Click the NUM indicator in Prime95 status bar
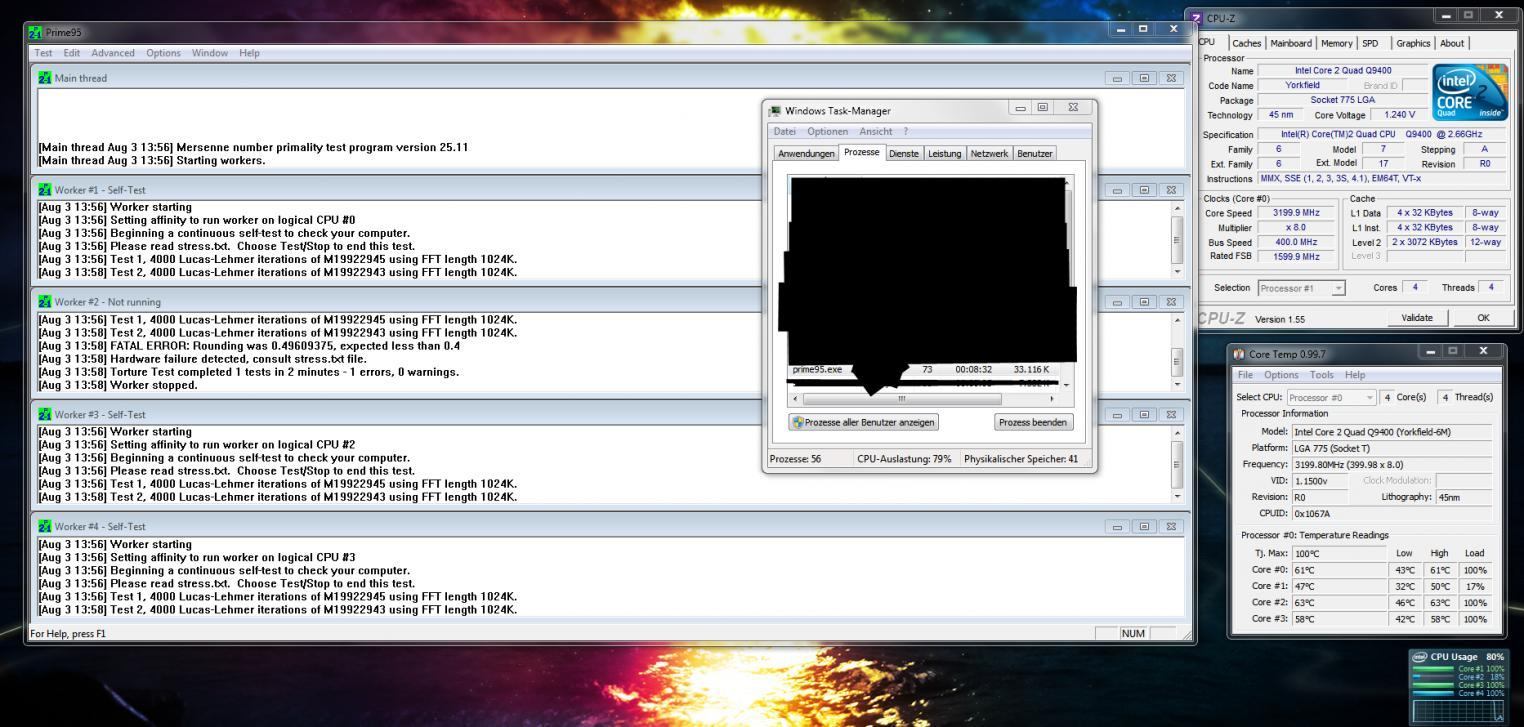The image size is (1524, 727). click(x=1134, y=633)
